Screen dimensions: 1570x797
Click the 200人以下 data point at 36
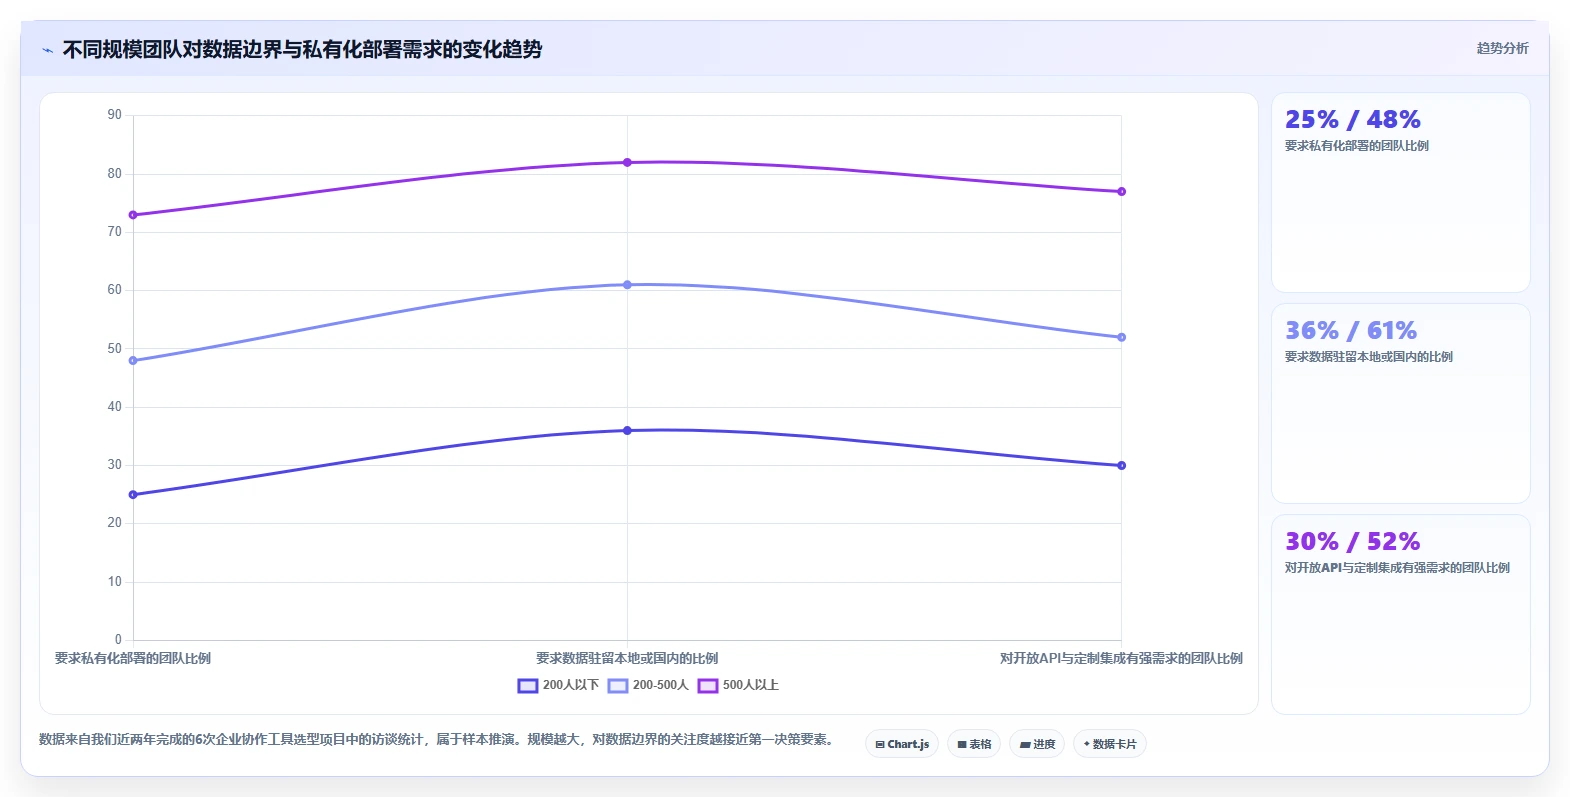627,430
